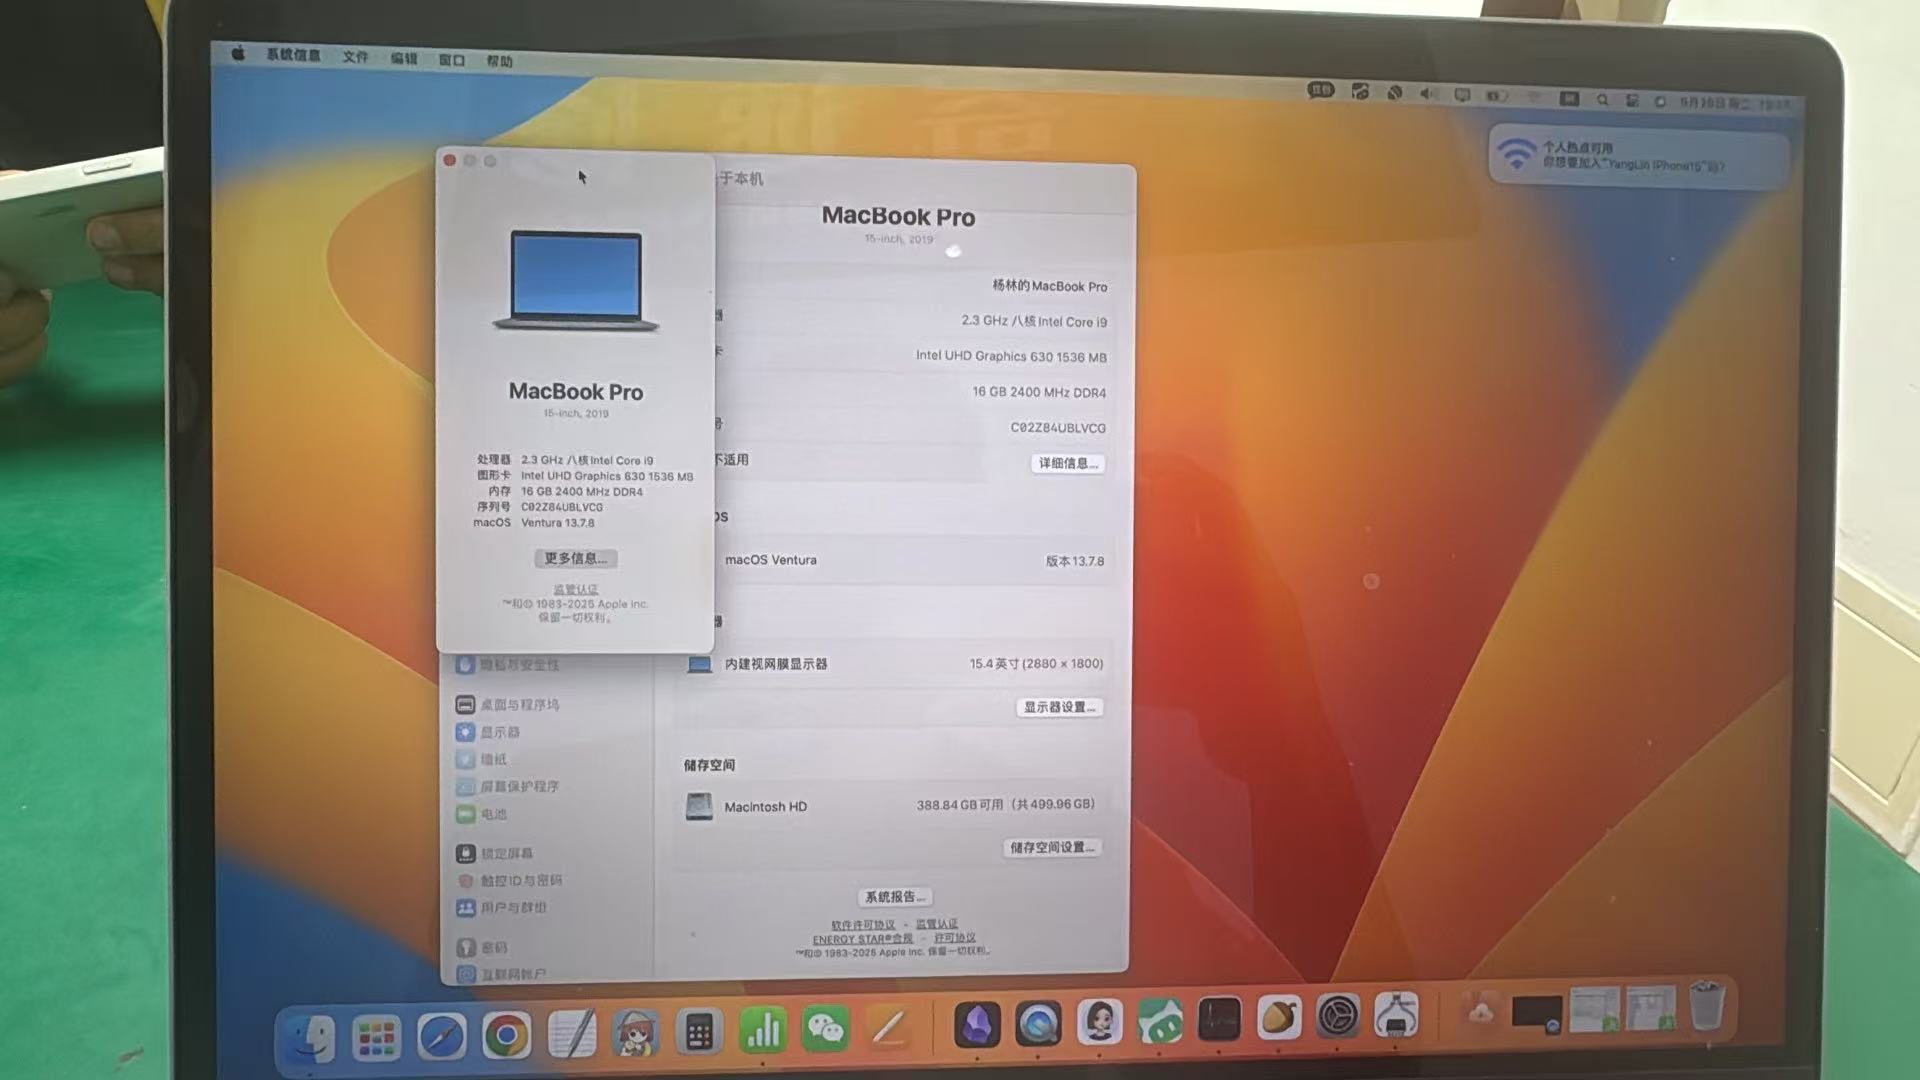This screenshot has height=1080, width=1920.
Task: Open Launchpad in the Dock
Action: click(x=376, y=1037)
